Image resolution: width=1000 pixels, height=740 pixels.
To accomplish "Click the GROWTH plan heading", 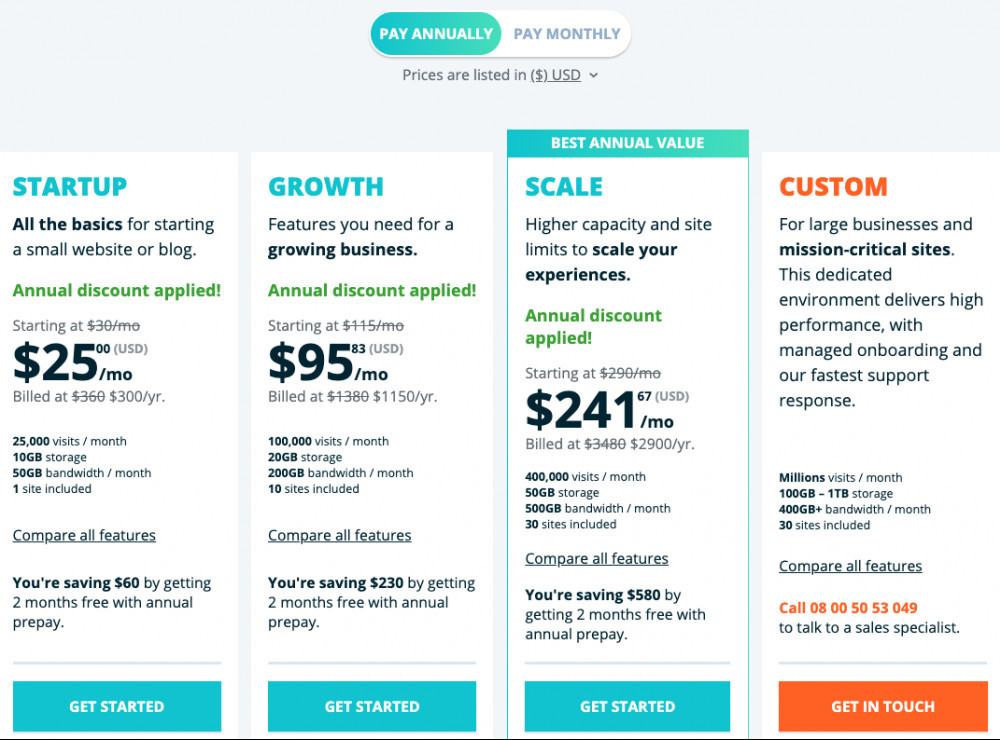I will [x=326, y=187].
